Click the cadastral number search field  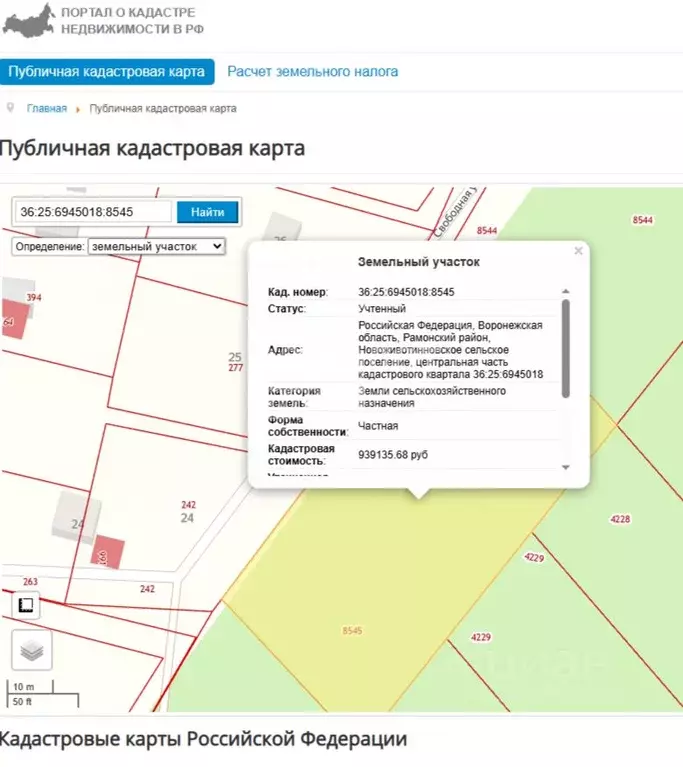(x=93, y=212)
